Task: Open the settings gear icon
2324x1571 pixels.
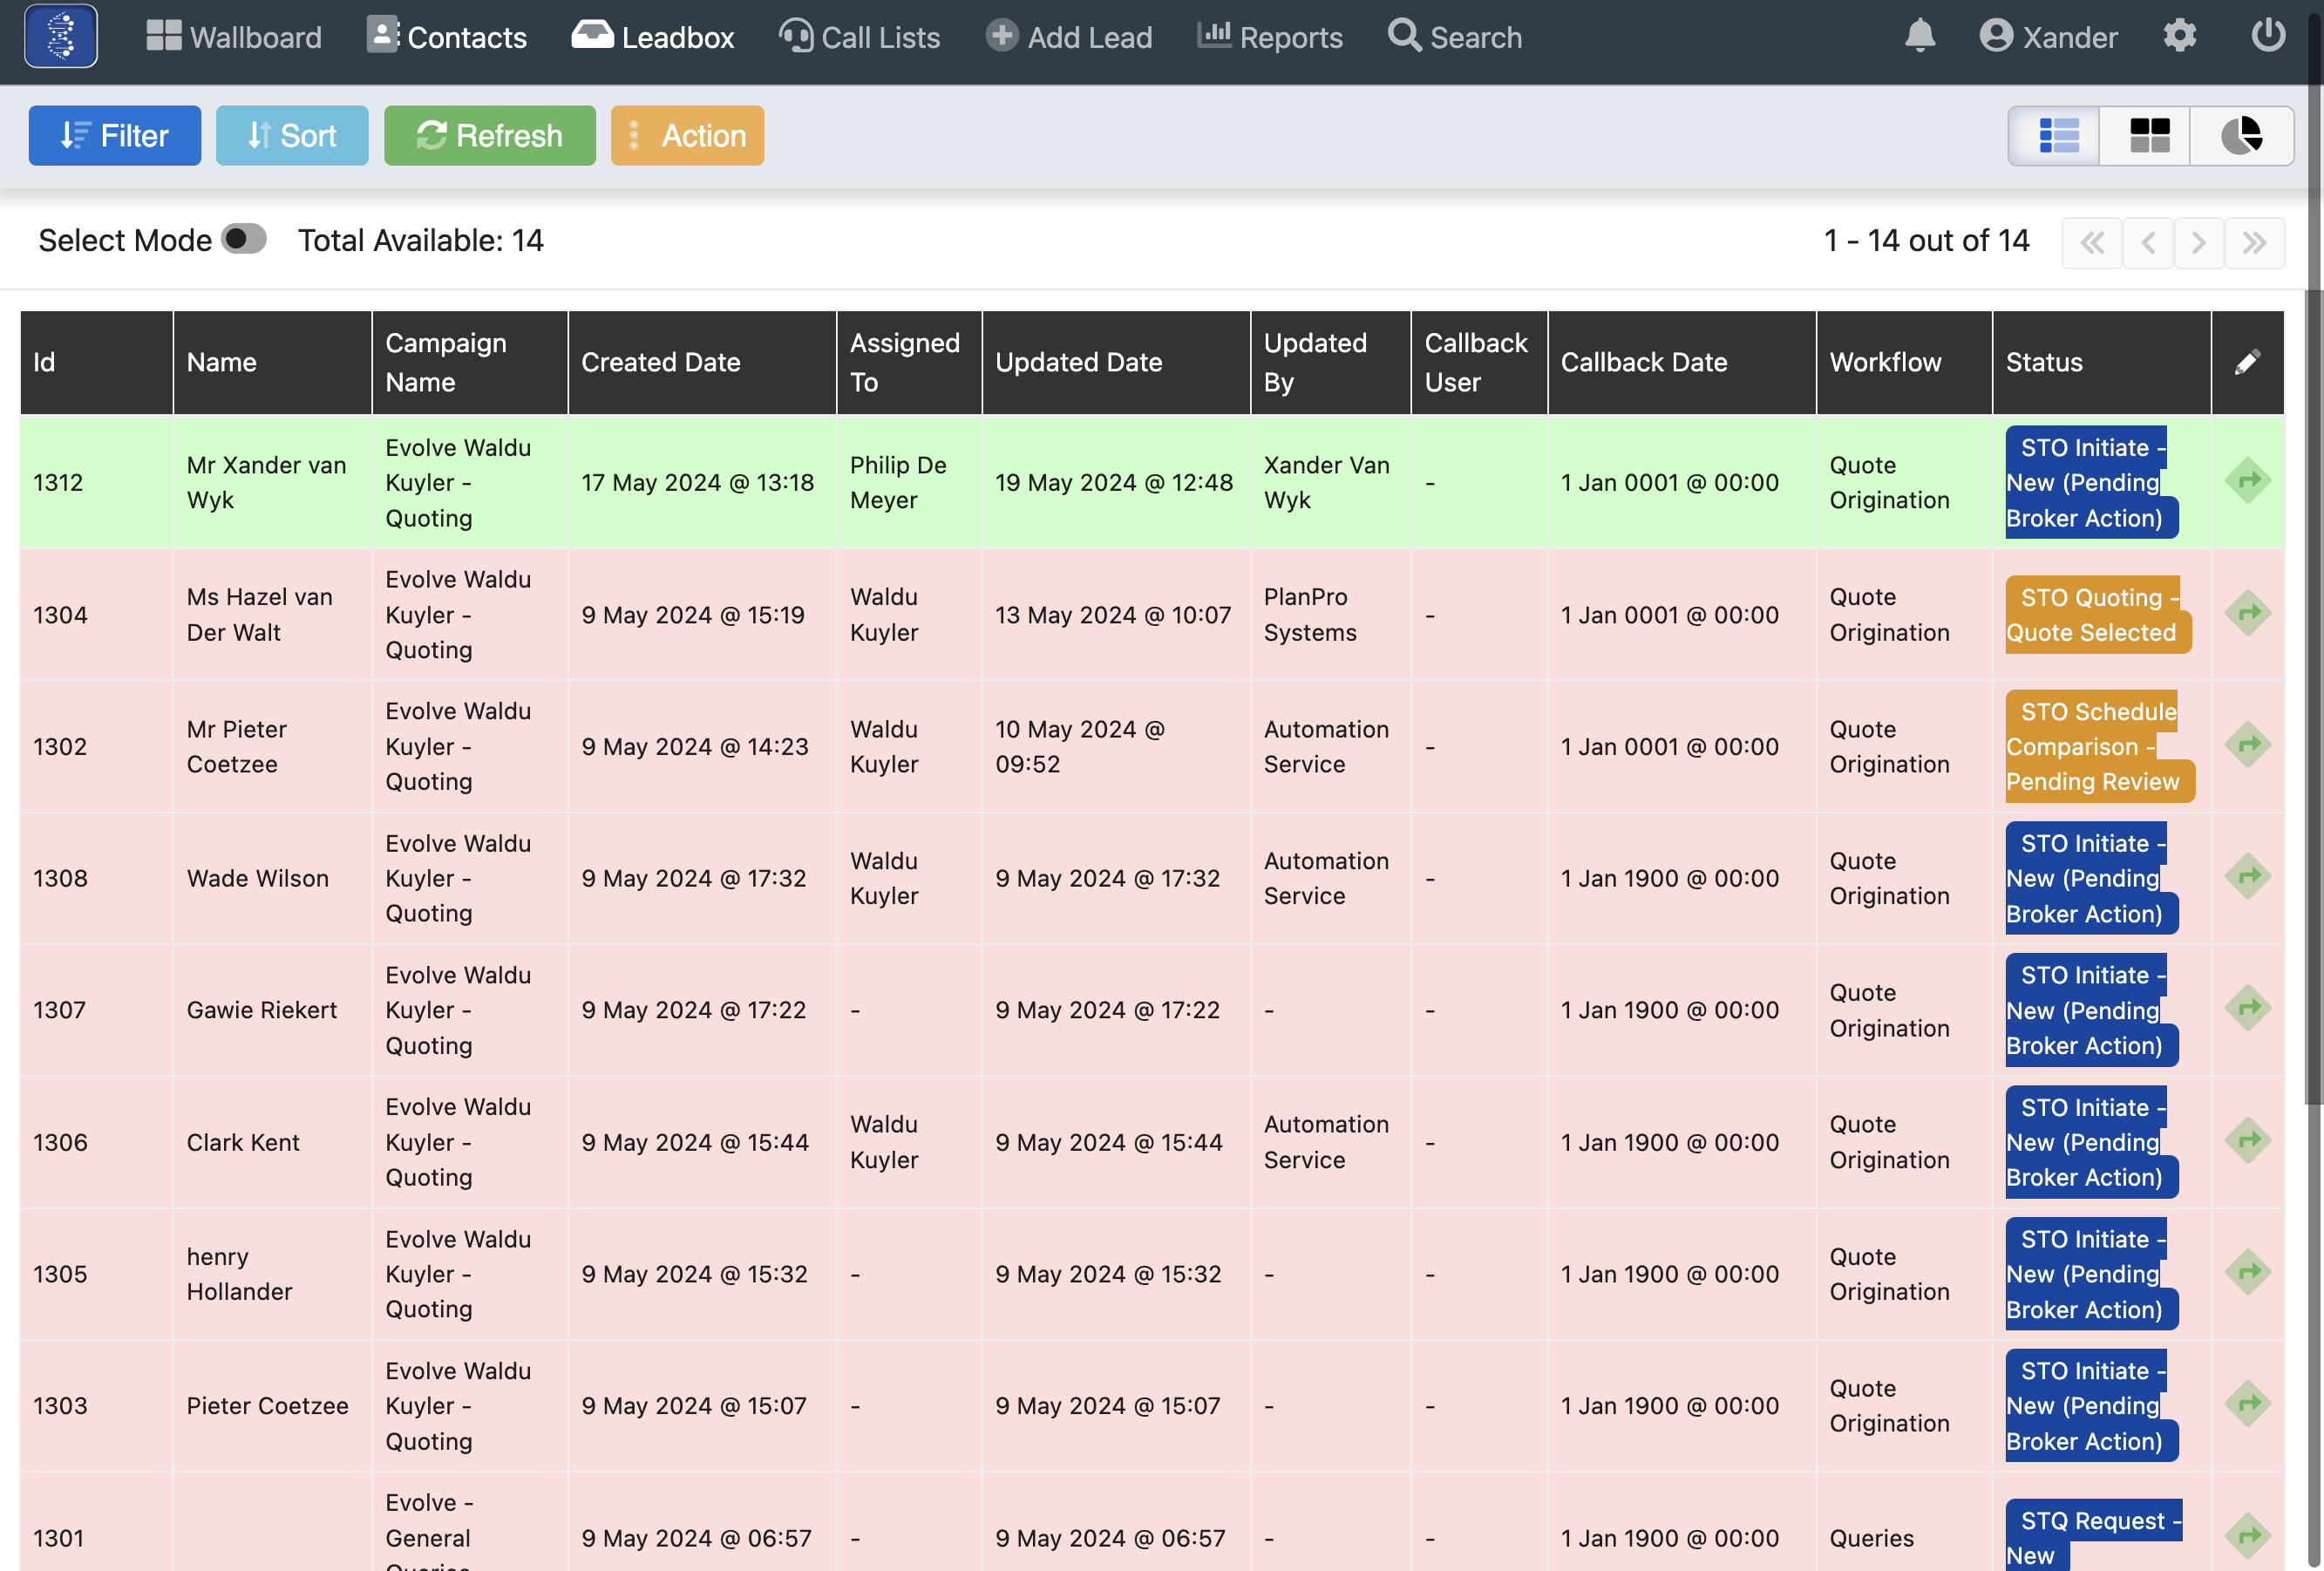Action: pos(2179,36)
